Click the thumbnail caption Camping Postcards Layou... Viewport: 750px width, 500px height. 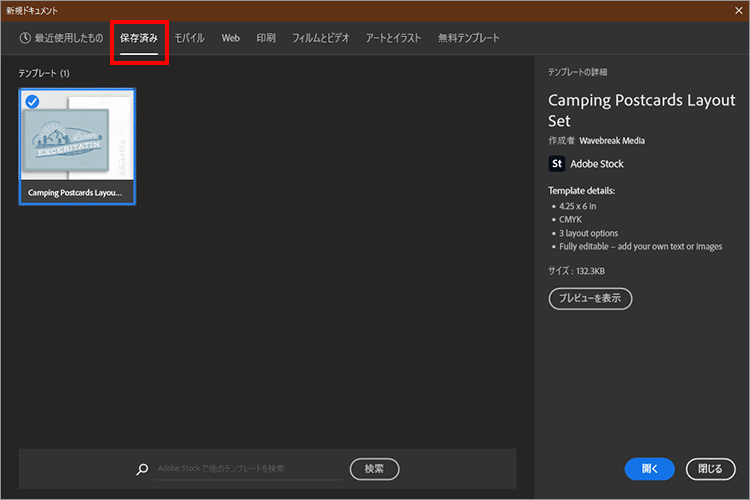point(75,192)
